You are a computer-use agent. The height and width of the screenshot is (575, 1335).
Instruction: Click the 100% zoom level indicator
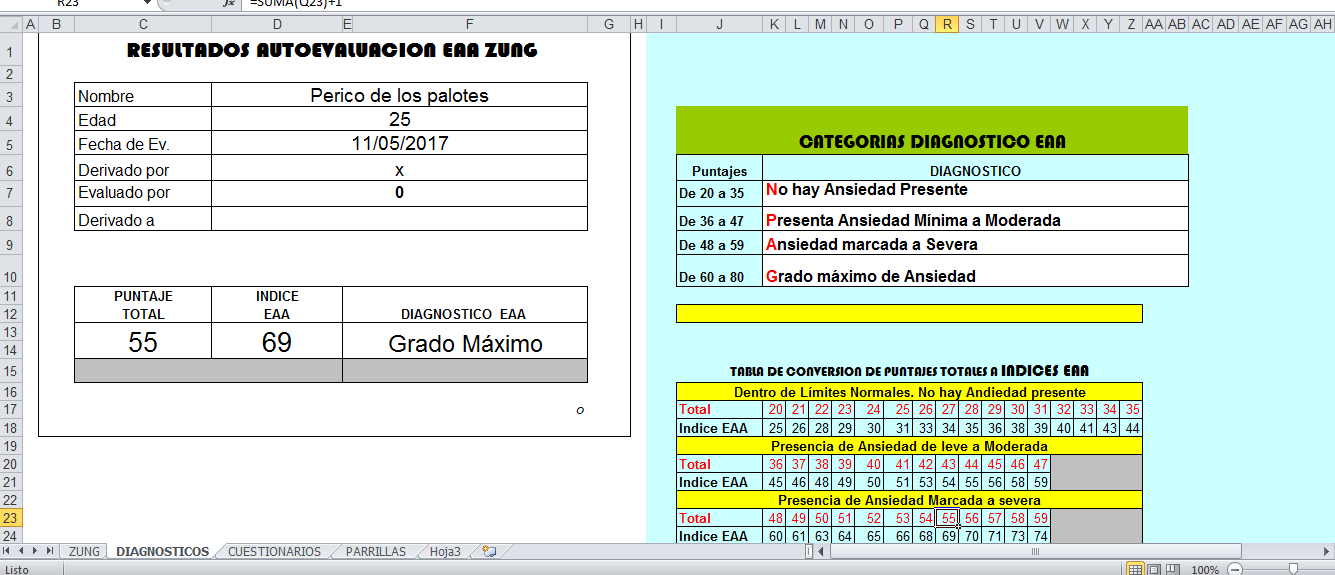[x=1205, y=569]
